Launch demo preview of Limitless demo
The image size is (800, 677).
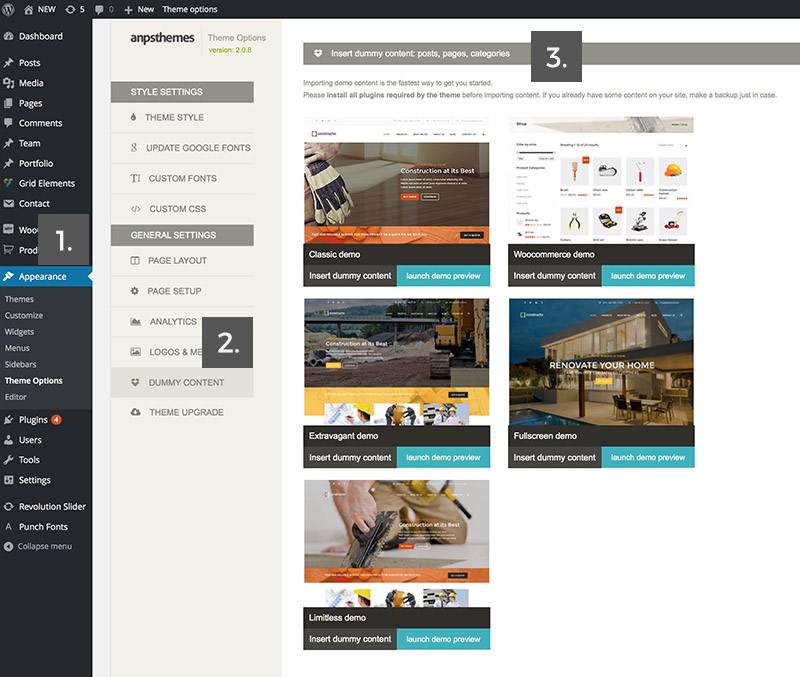pos(443,639)
